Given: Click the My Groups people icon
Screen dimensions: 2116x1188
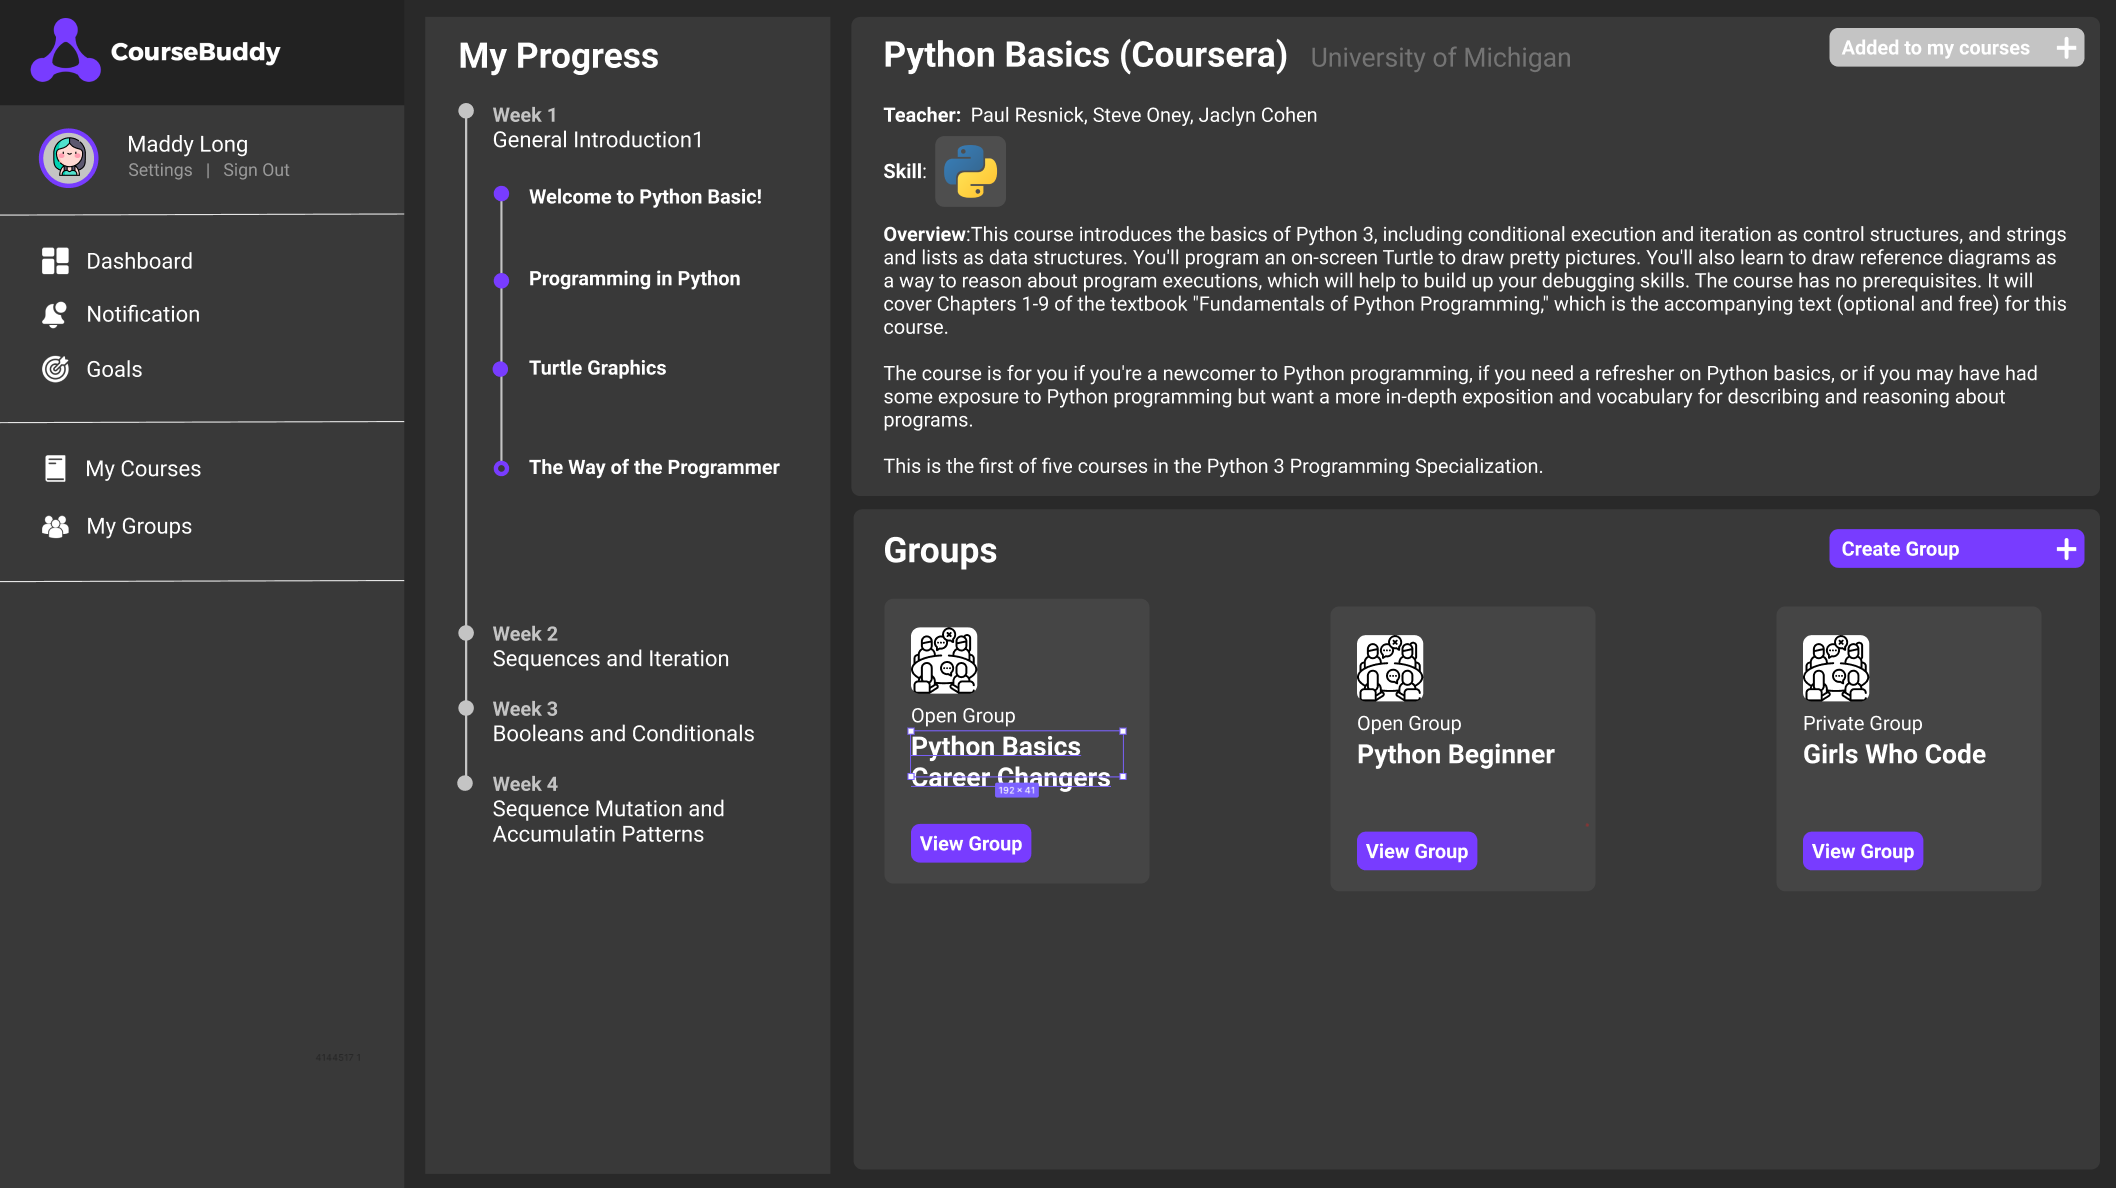Looking at the screenshot, I should [x=55, y=526].
